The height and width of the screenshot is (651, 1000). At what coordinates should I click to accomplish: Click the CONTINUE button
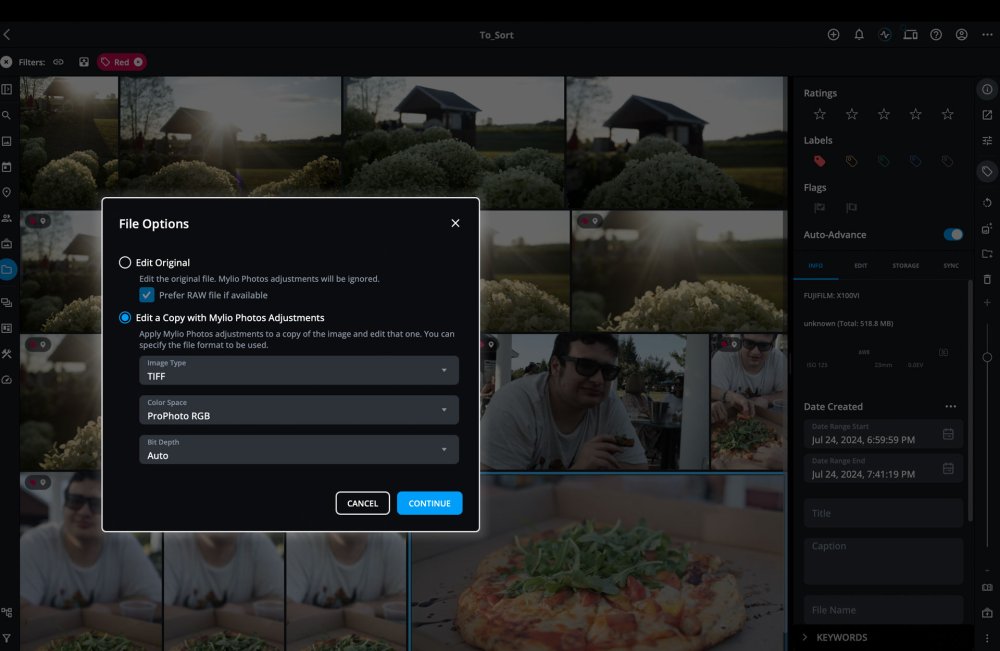click(429, 503)
